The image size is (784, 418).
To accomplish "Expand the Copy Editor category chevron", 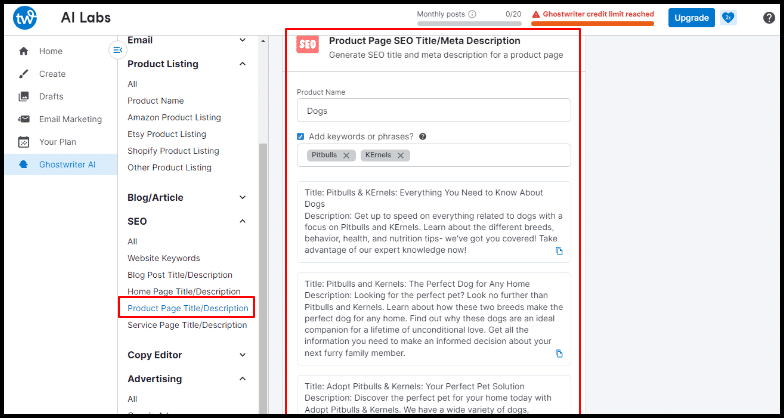I will (x=242, y=355).
